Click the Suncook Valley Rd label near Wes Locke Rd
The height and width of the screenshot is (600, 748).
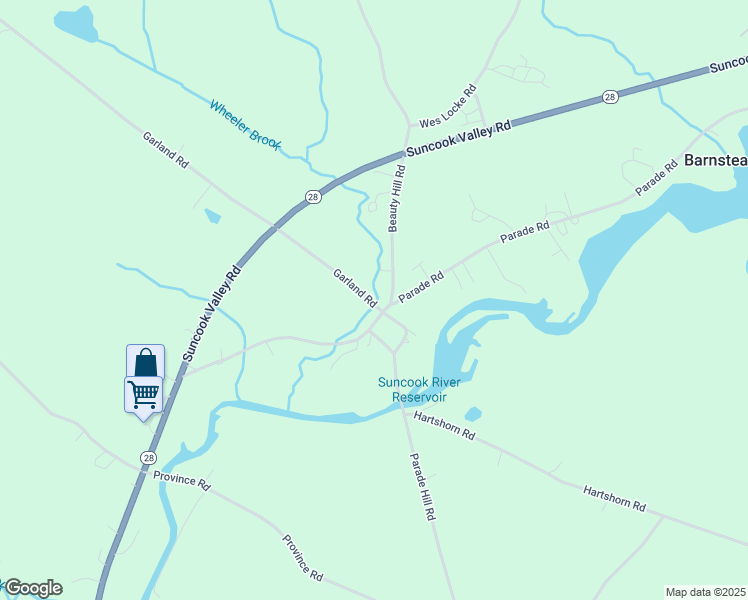pos(458,138)
